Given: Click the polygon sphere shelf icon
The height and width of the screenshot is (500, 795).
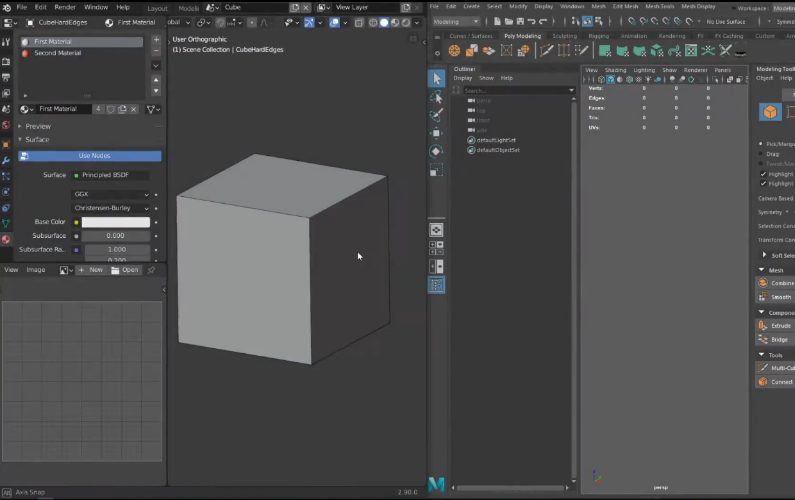Looking at the screenshot, I should (x=454, y=50).
